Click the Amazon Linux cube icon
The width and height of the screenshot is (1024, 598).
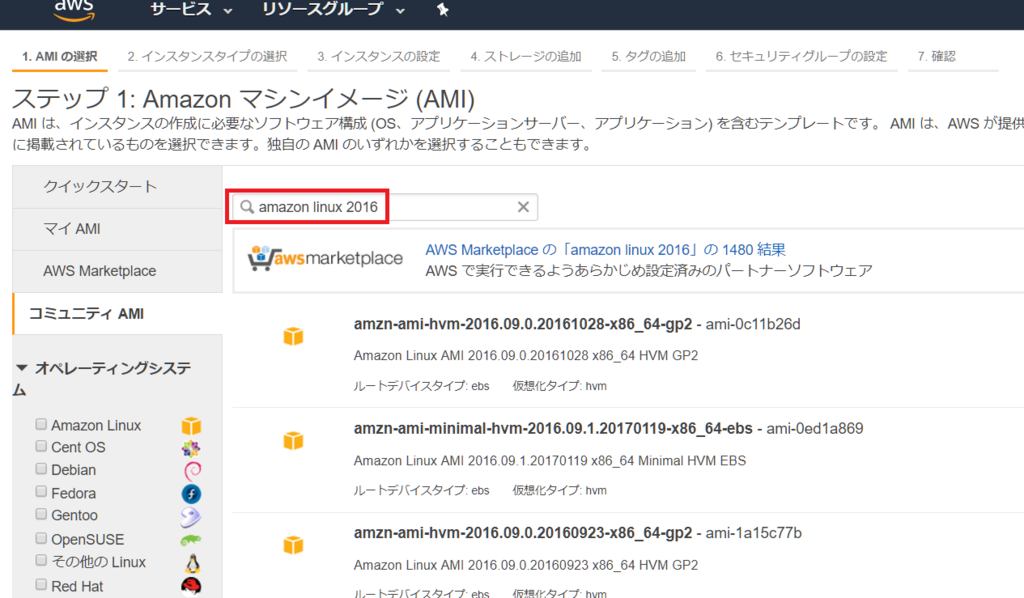[191, 426]
